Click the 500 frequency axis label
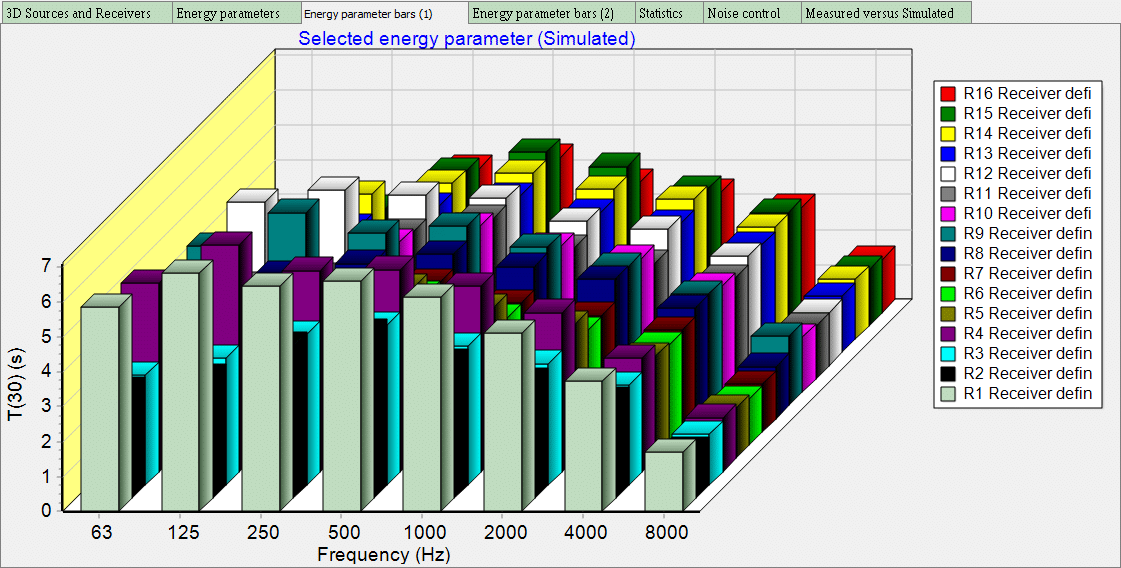This screenshot has height=568, width=1121. [x=345, y=533]
